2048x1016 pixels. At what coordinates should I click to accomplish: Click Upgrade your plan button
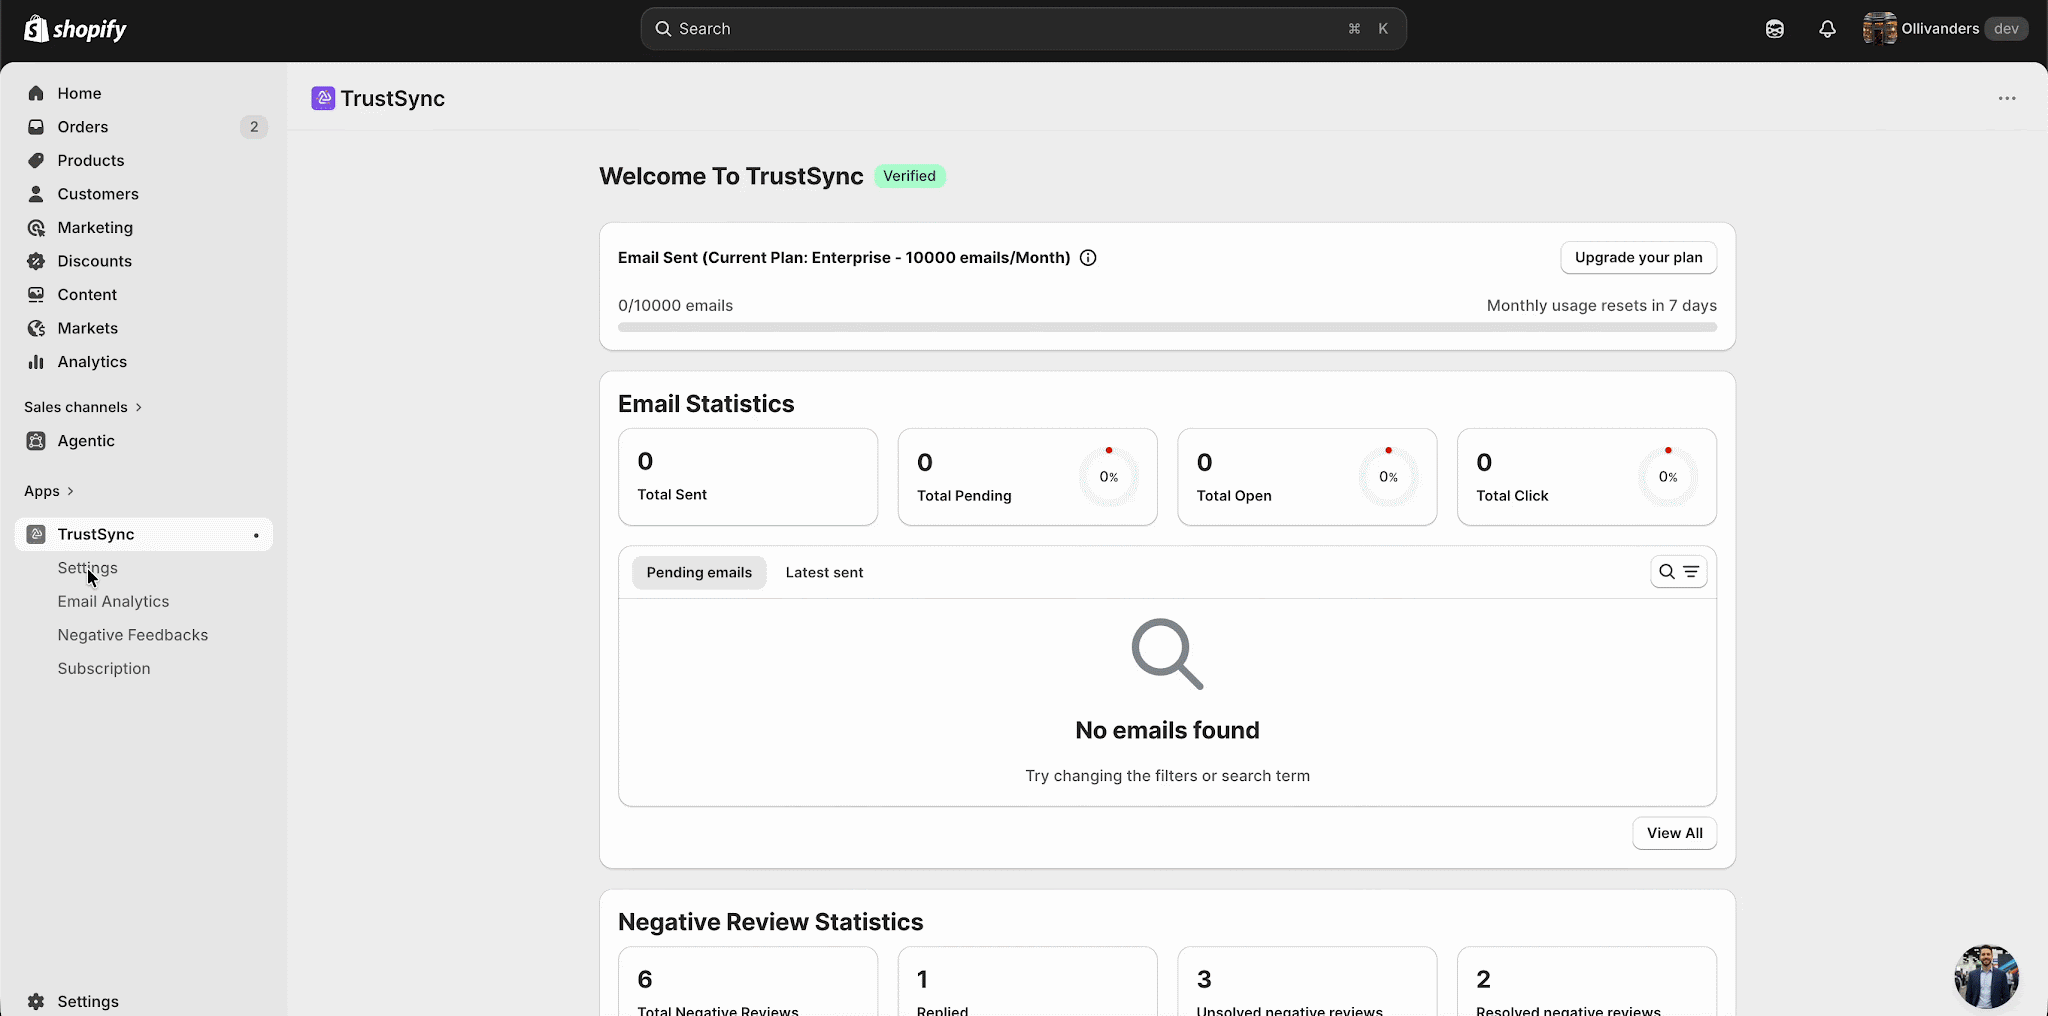click(x=1638, y=258)
